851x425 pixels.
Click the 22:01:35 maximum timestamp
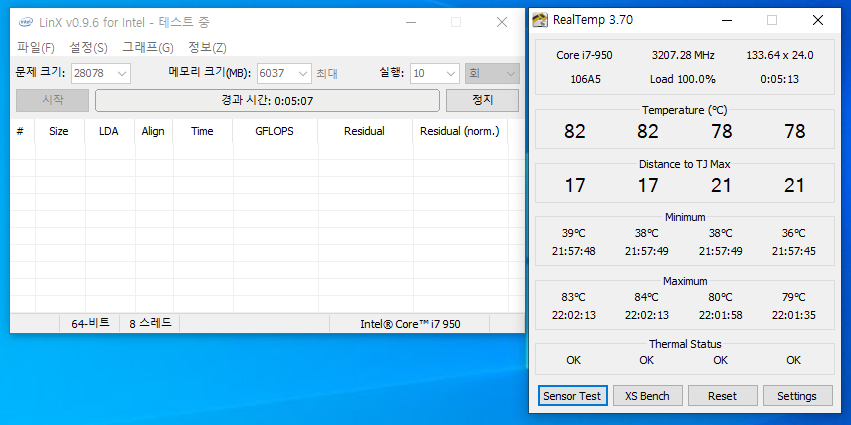(x=793, y=315)
